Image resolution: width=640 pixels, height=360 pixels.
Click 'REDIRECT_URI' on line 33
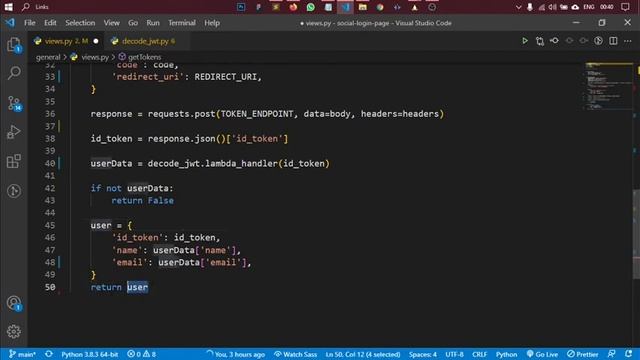pos(226,77)
